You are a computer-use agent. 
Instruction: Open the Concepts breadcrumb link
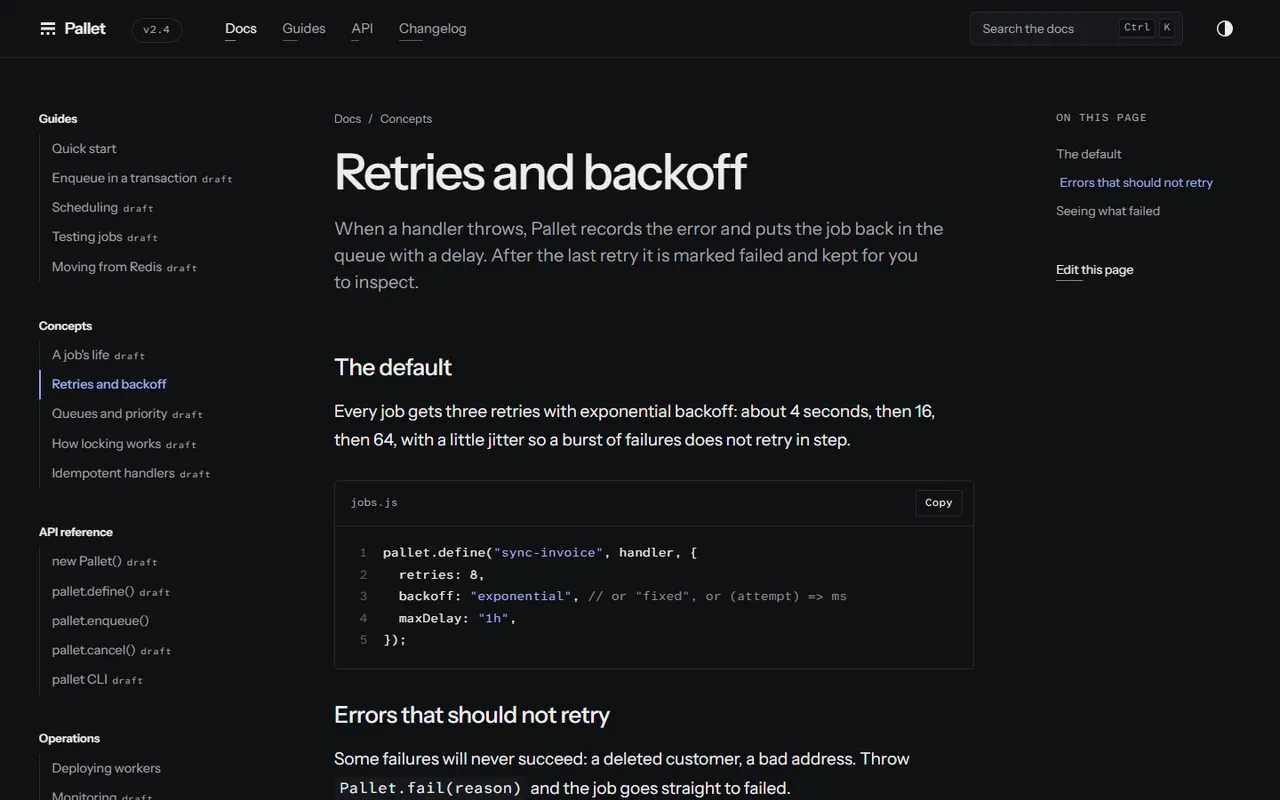pos(406,119)
